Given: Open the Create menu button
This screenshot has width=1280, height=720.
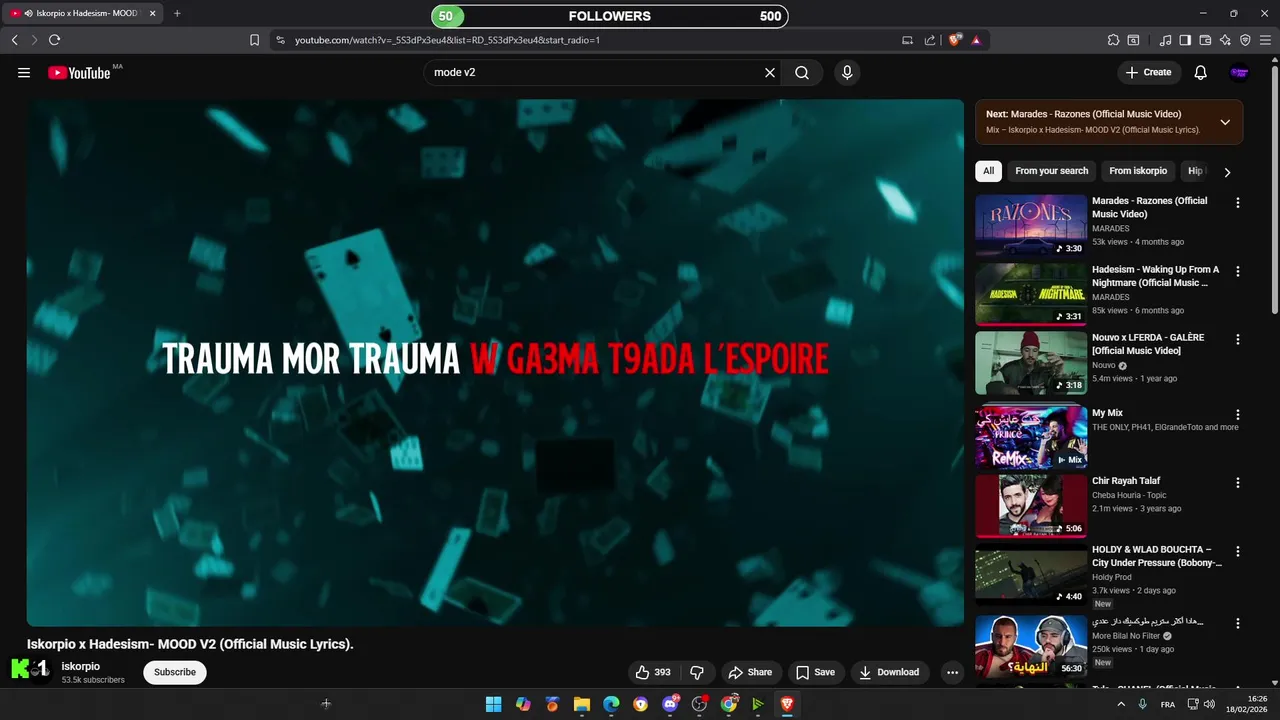Looking at the screenshot, I should (1148, 73).
